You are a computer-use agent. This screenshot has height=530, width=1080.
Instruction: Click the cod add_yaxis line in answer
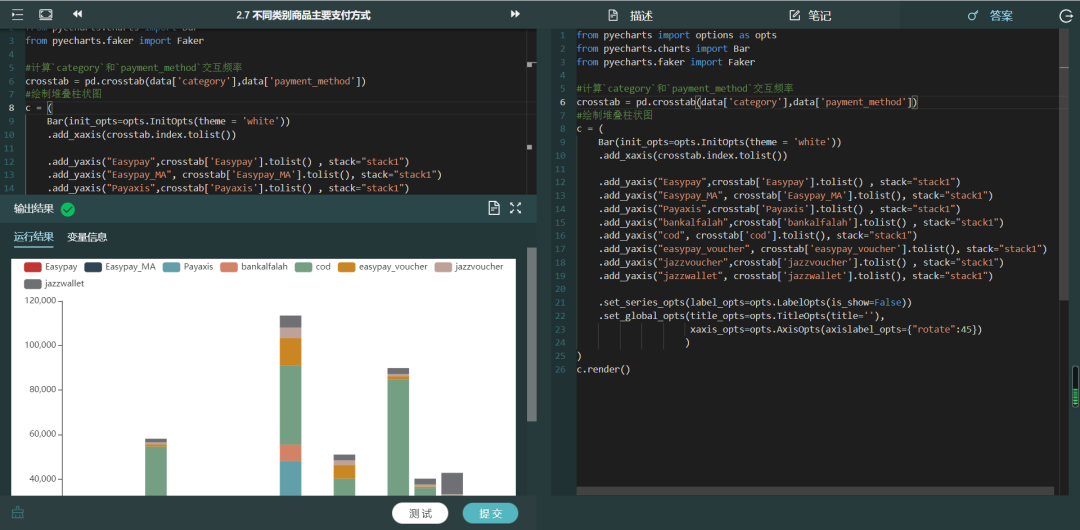tap(758, 236)
